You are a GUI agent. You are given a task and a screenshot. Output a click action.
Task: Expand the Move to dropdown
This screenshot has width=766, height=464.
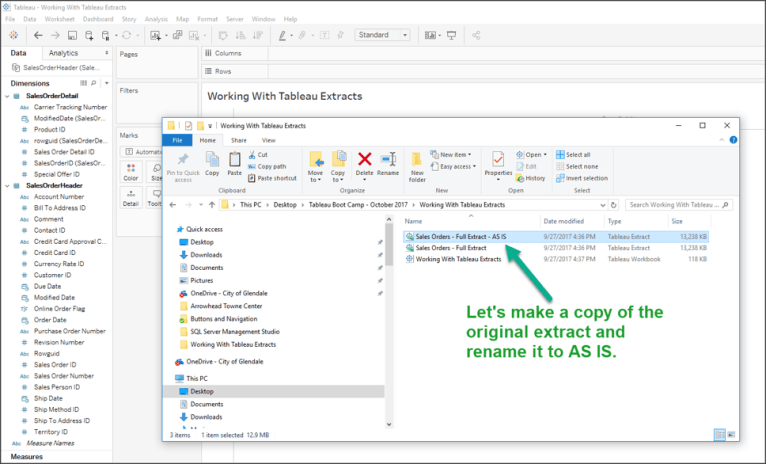coord(316,179)
